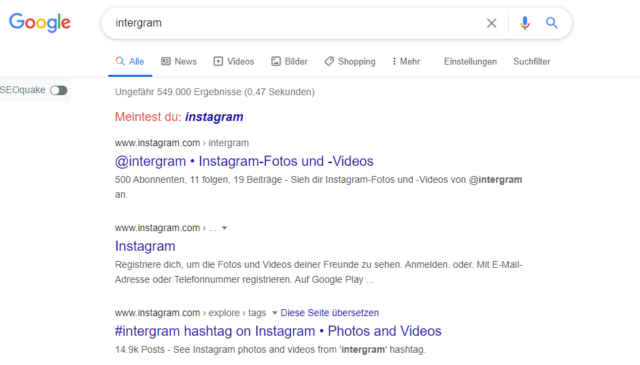This screenshot has height=365, width=640.
Task: Expand the Mehr menu
Action: click(406, 62)
